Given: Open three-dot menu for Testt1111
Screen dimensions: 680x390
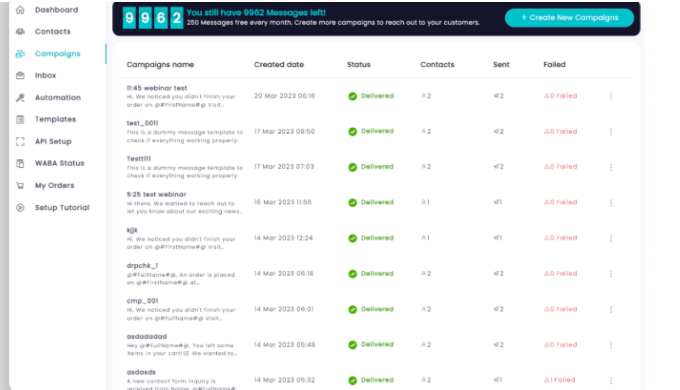Looking at the screenshot, I should pyautogui.click(x=611, y=167).
